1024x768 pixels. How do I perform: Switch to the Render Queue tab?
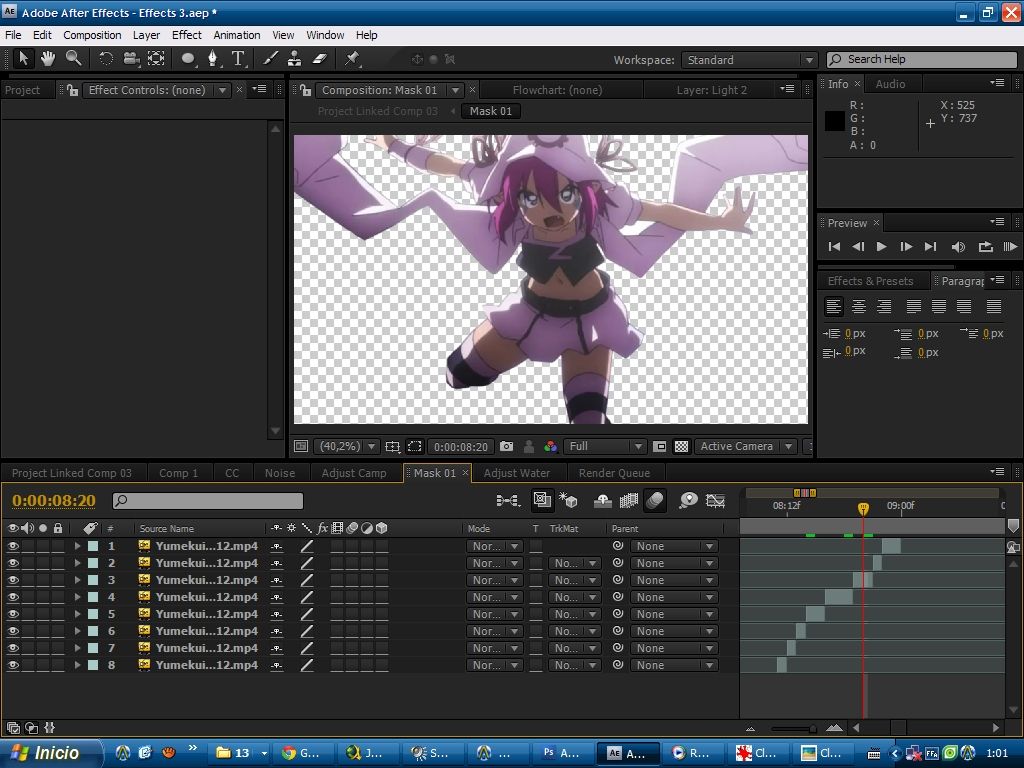point(614,473)
